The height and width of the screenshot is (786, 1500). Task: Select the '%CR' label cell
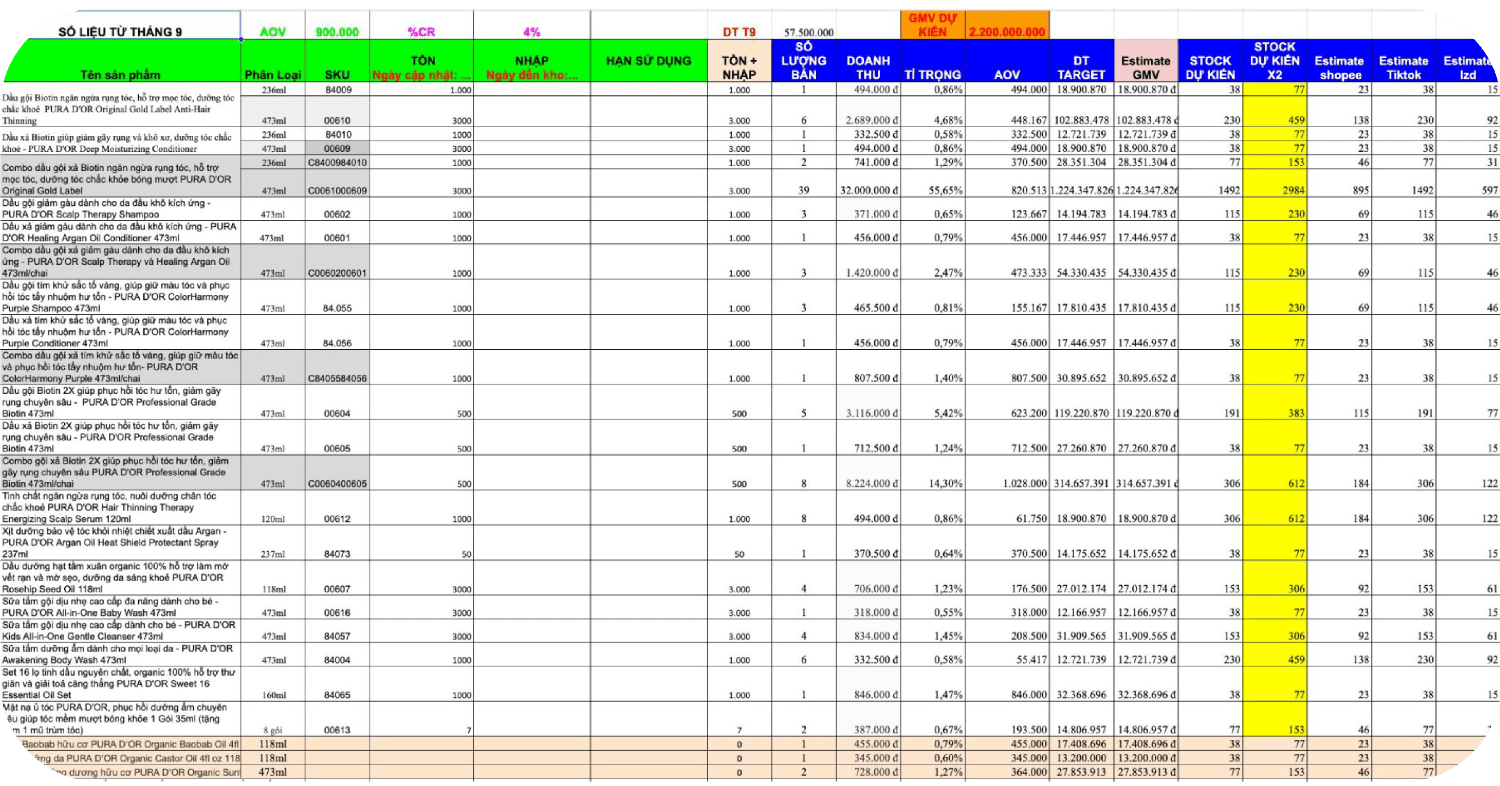click(422, 31)
